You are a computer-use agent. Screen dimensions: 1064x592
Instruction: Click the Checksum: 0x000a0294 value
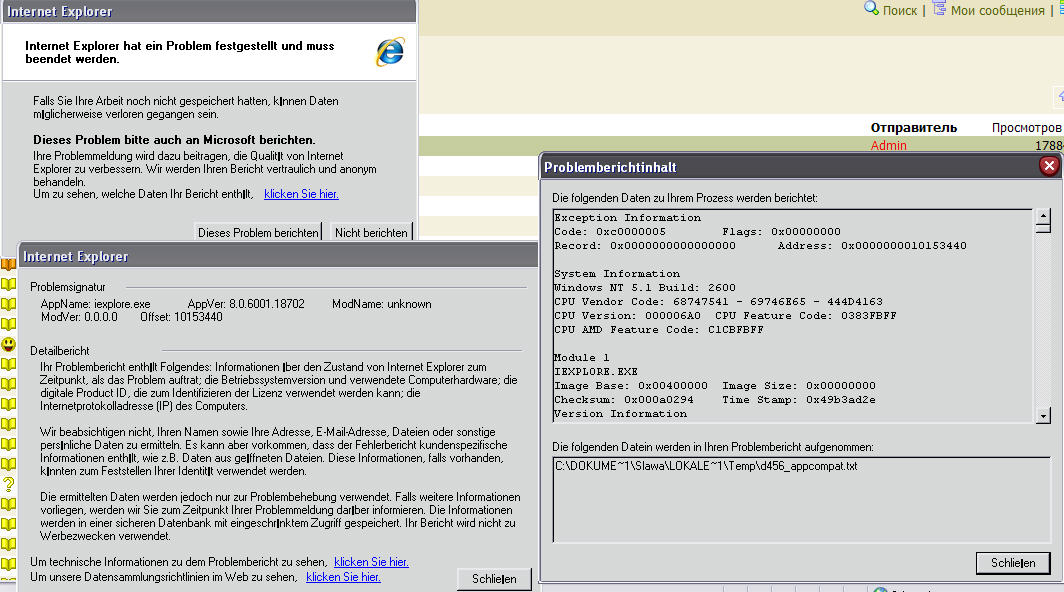tap(624, 400)
